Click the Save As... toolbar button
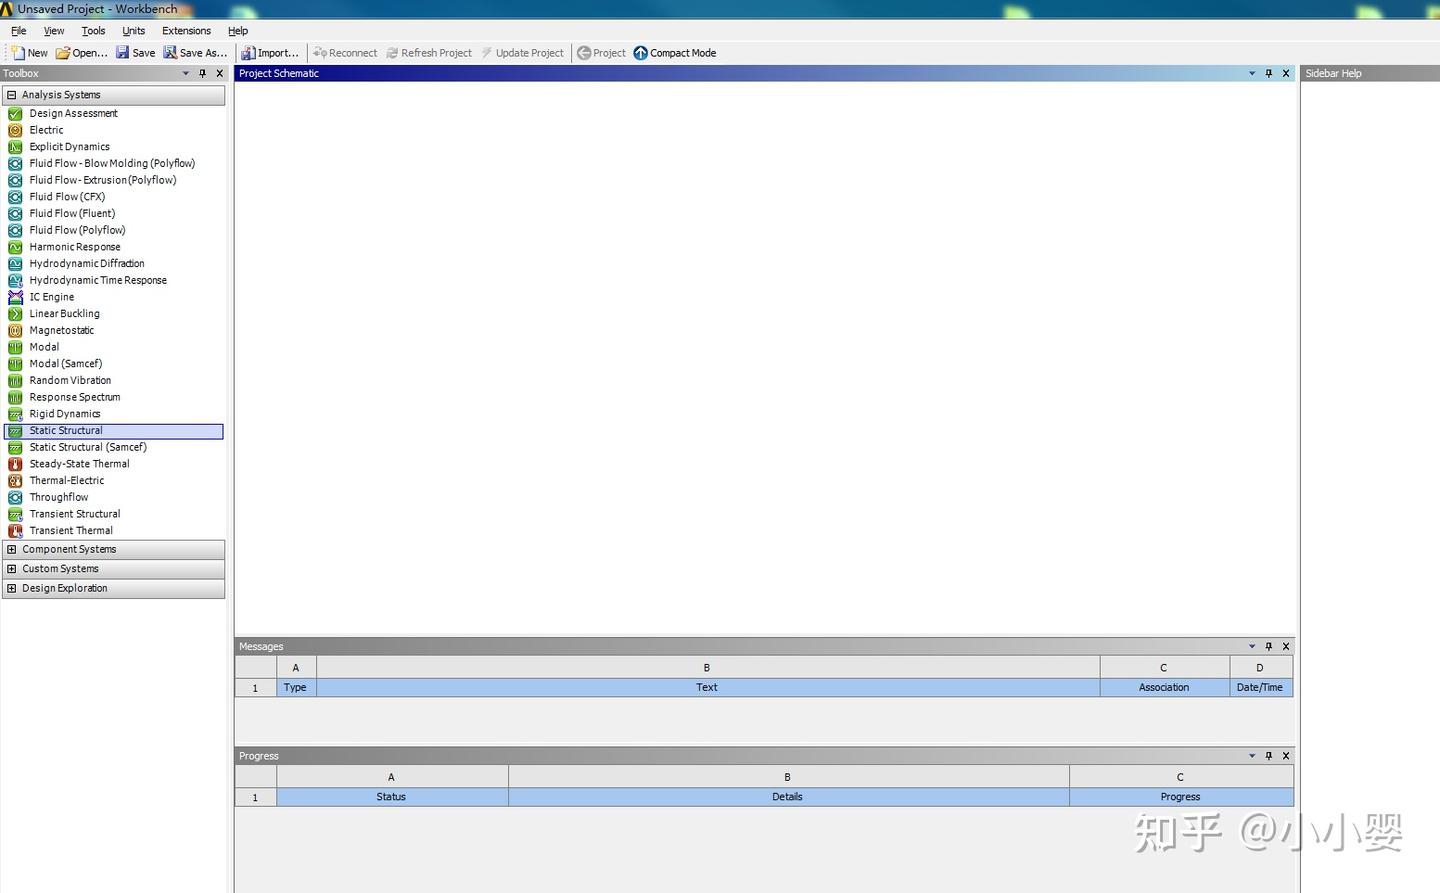Screen dimensions: 1440x893 pyautogui.click(x=196, y=53)
